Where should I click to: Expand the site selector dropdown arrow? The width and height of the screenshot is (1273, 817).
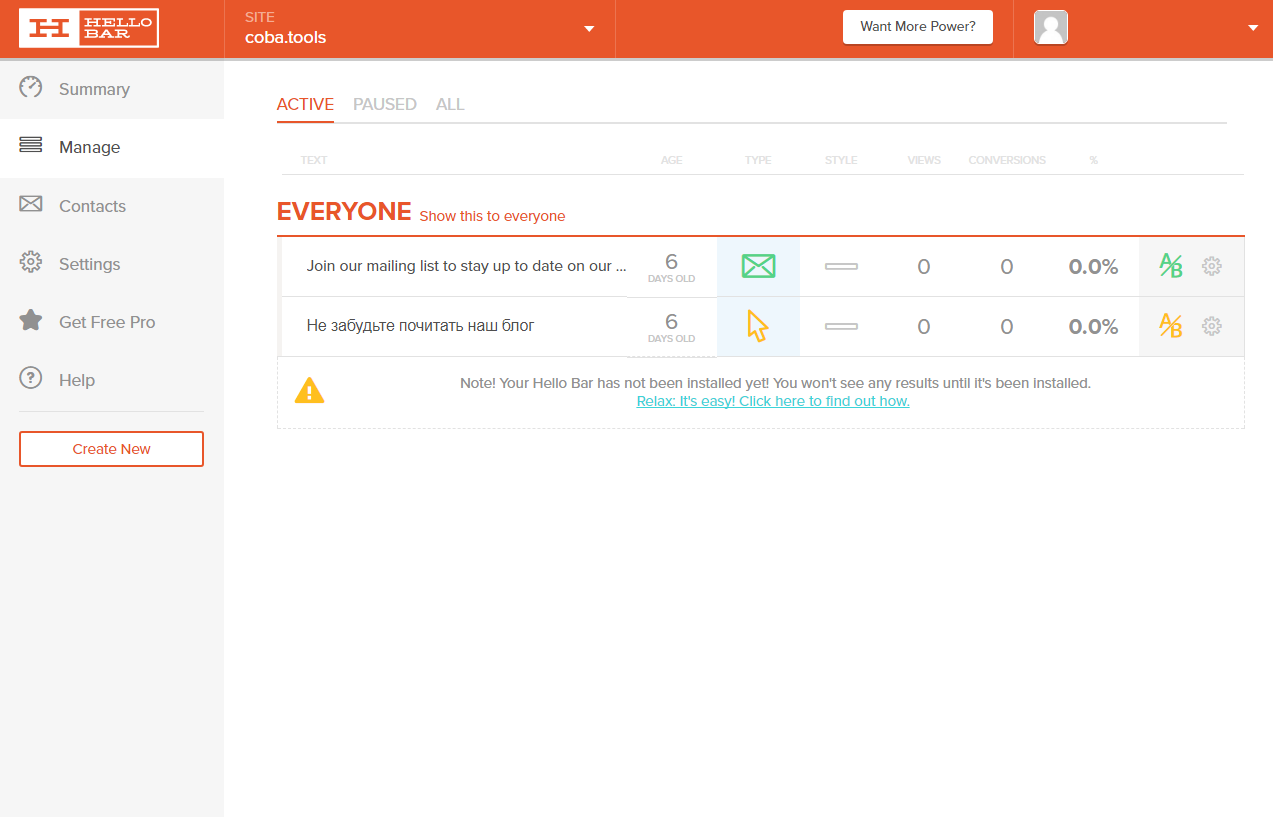pos(590,29)
